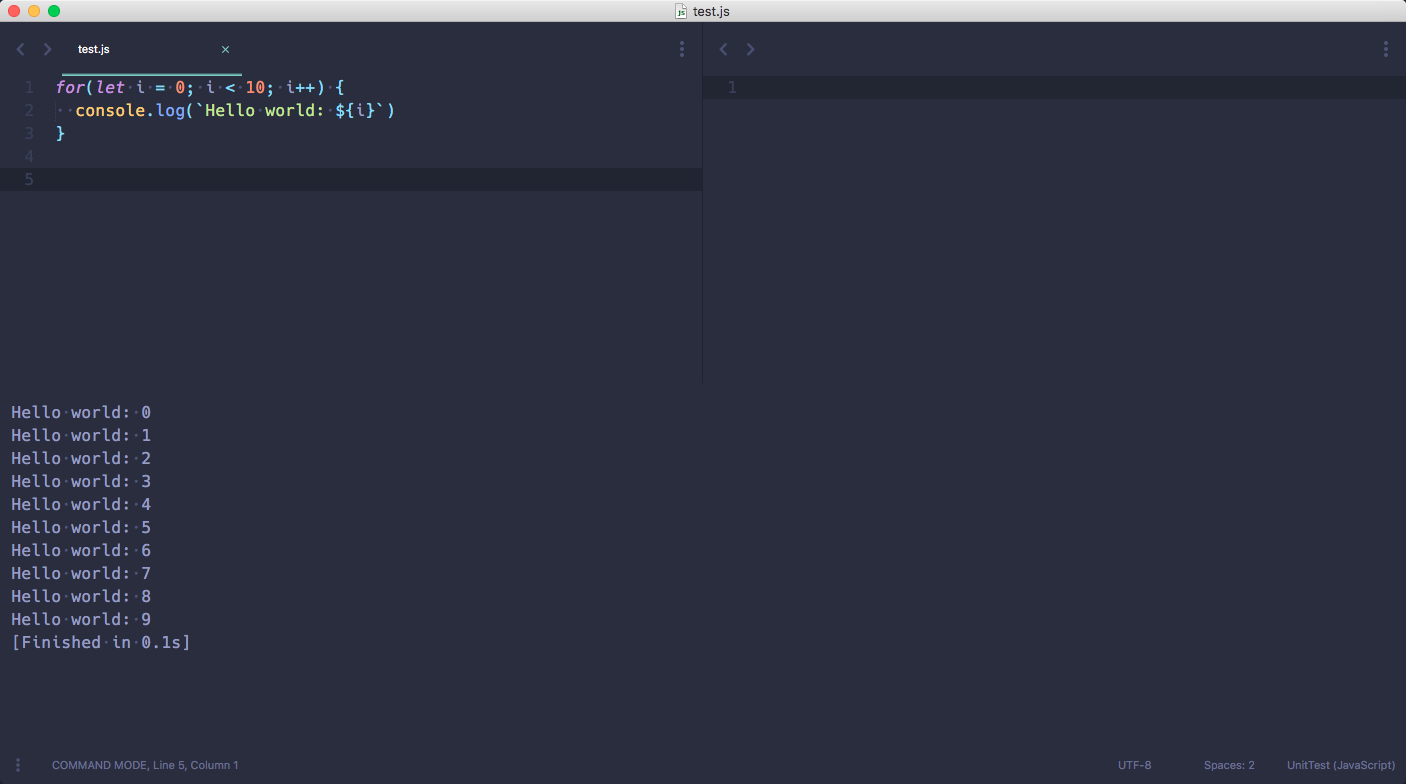Screen dimensions: 1406x784
Task: Click the "[Finished in 0.1s]" output line
Action: pos(101,642)
